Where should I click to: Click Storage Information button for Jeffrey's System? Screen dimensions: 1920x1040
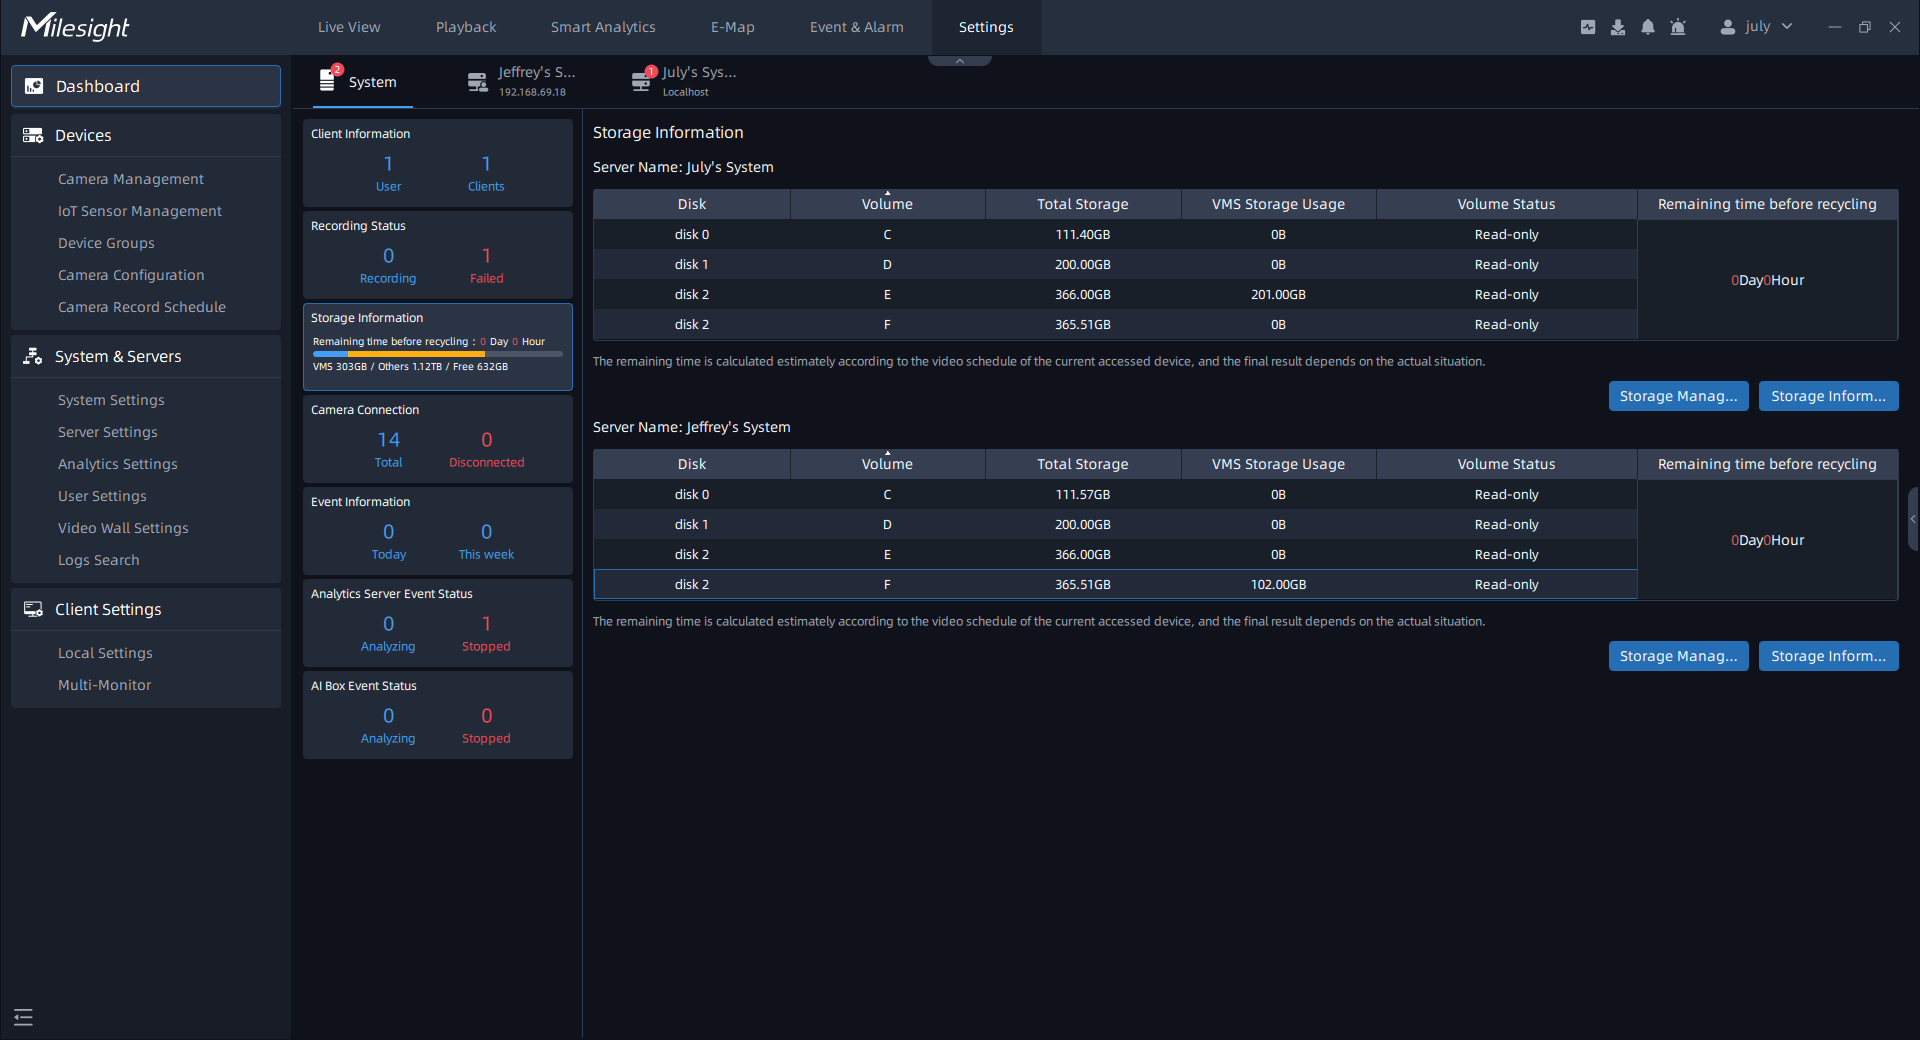pyautogui.click(x=1827, y=656)
